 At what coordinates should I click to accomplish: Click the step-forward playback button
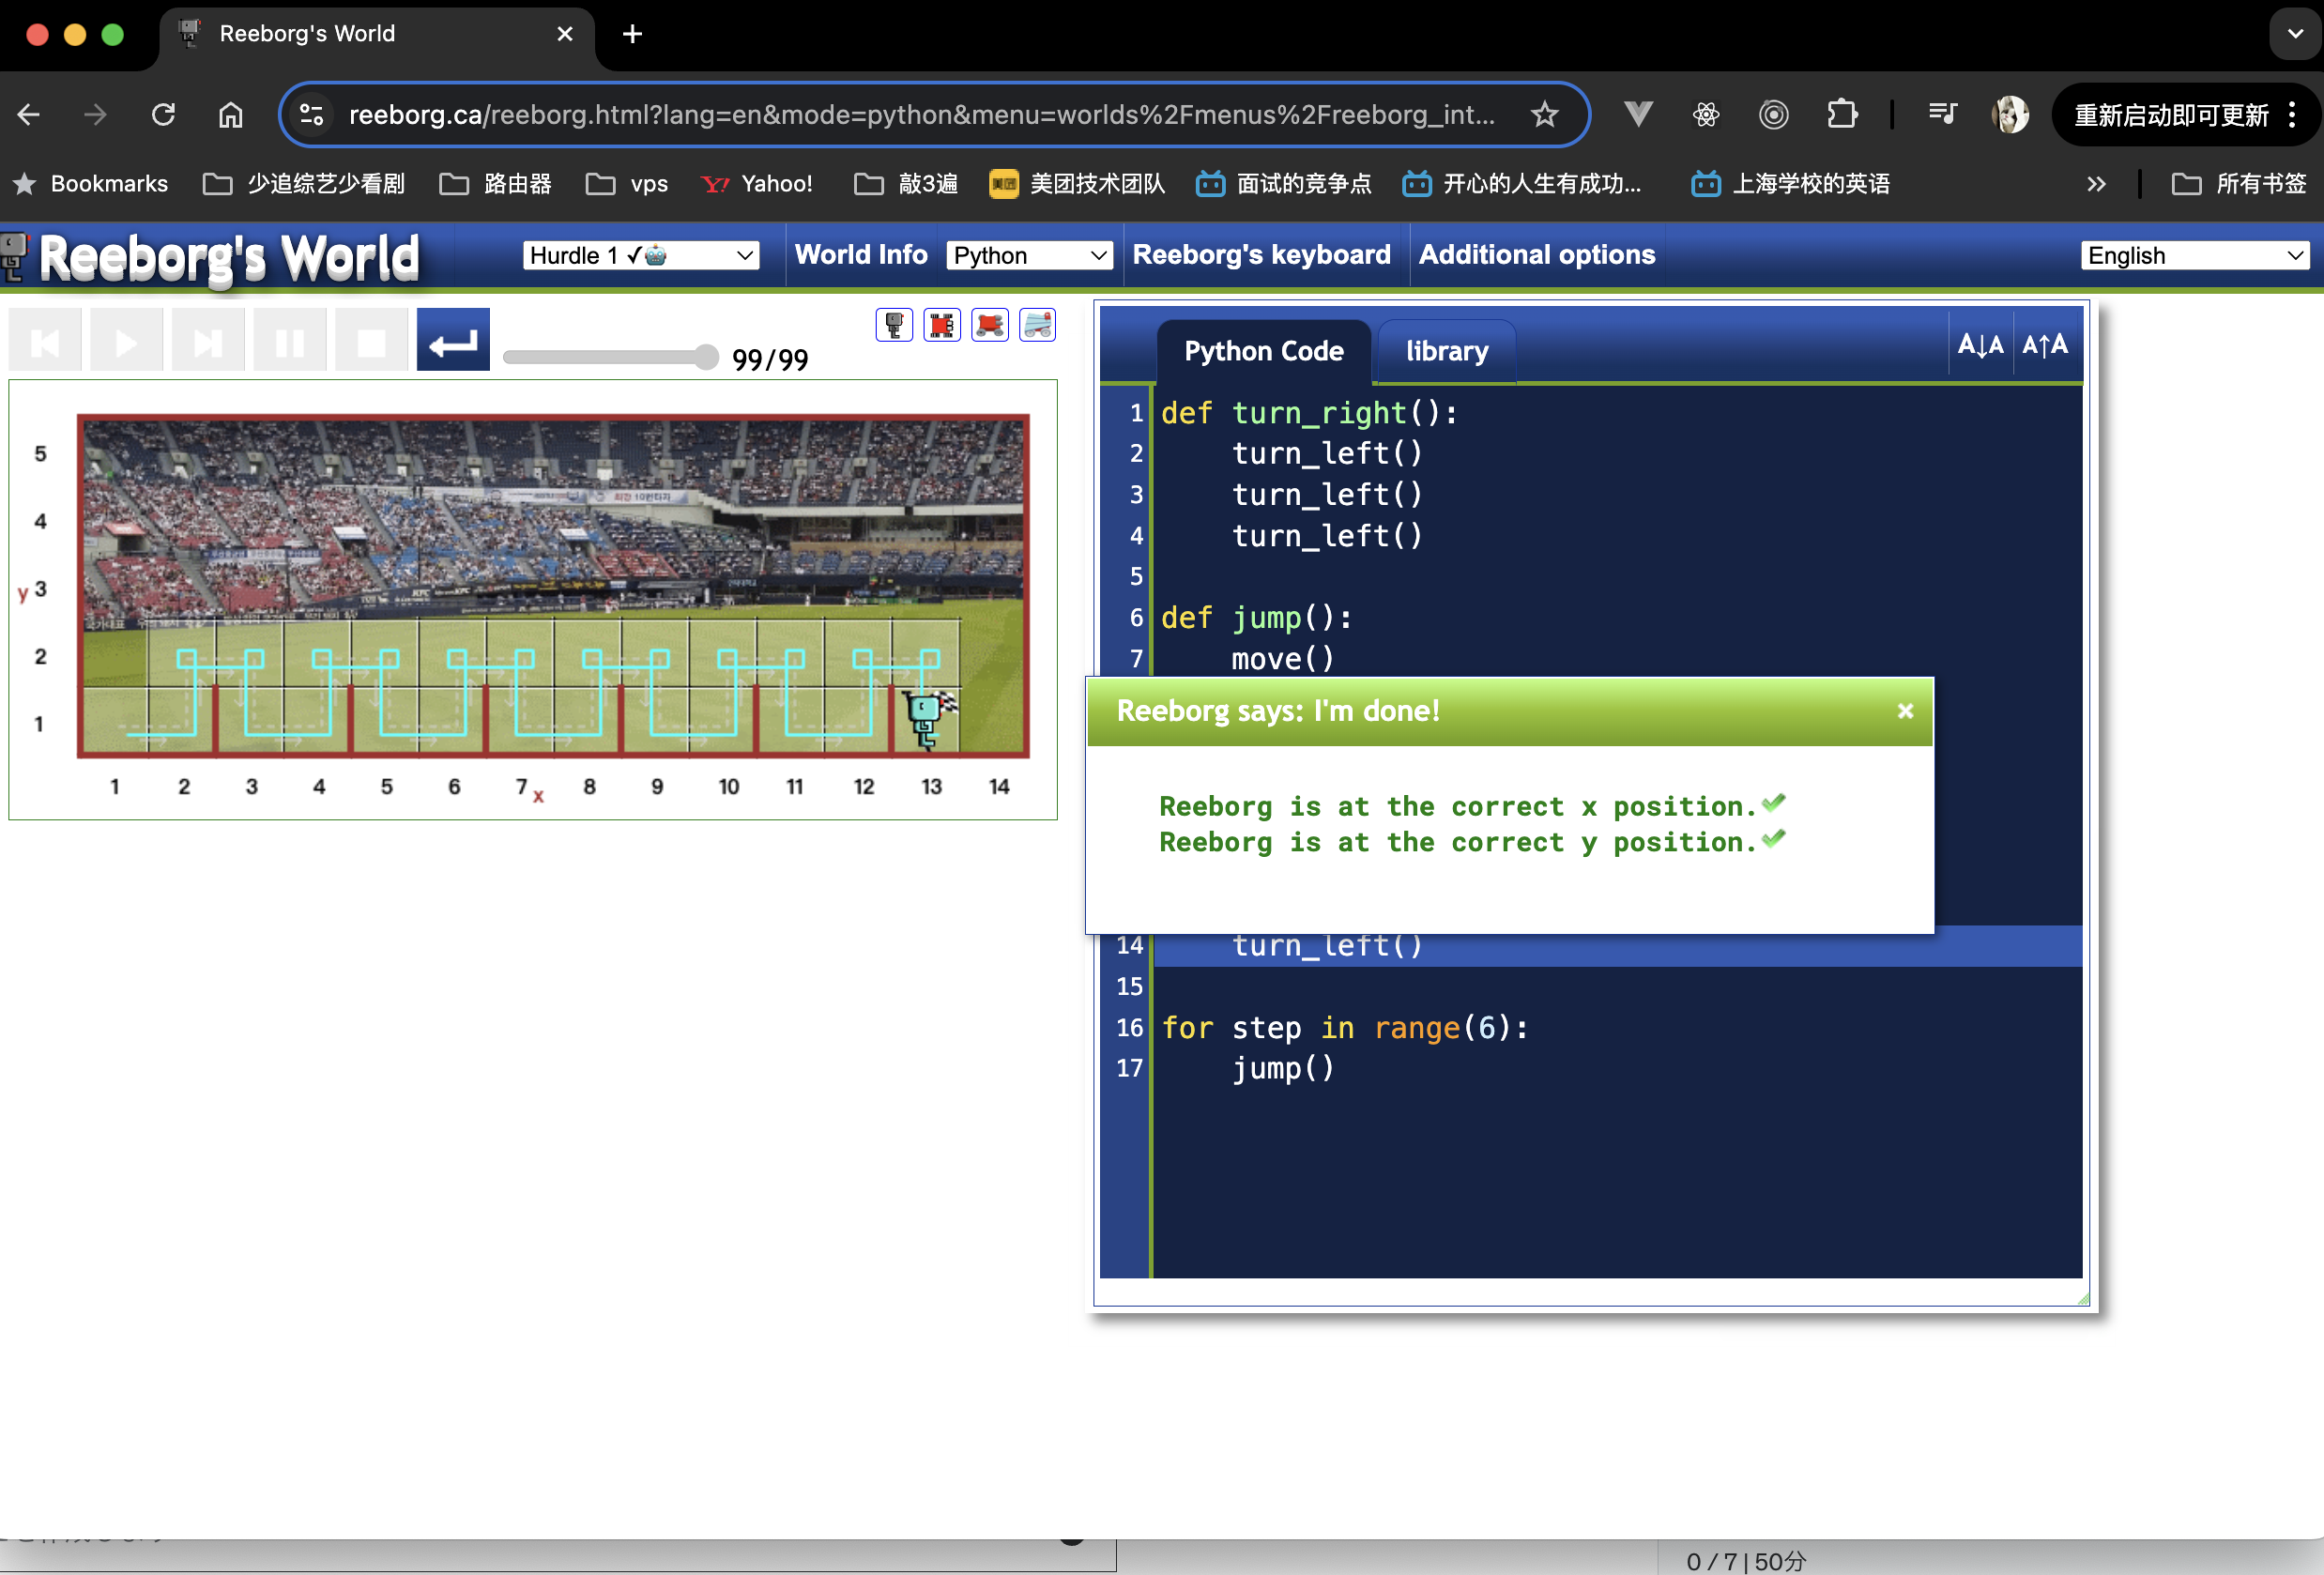point(208,341)
